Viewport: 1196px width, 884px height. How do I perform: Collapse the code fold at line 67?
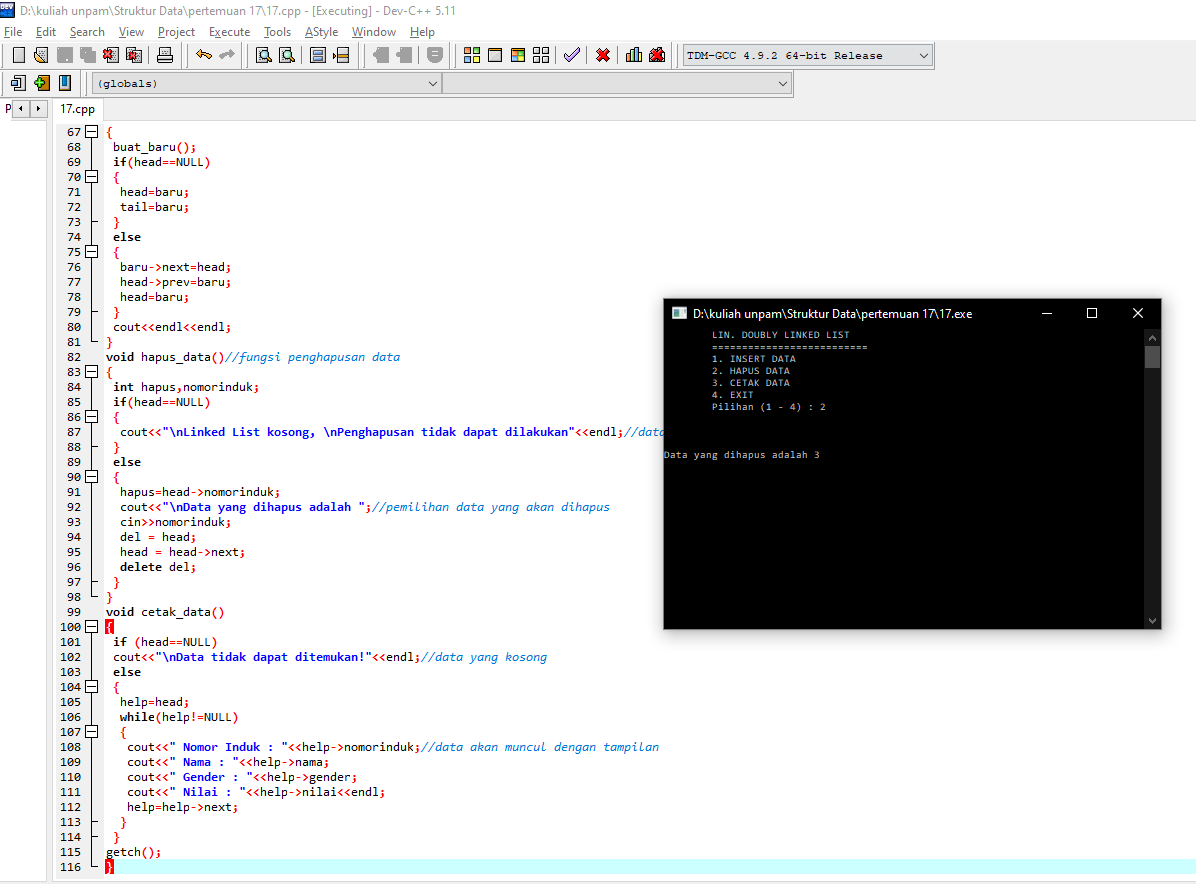pyautogui.click(x=92, y=132)
